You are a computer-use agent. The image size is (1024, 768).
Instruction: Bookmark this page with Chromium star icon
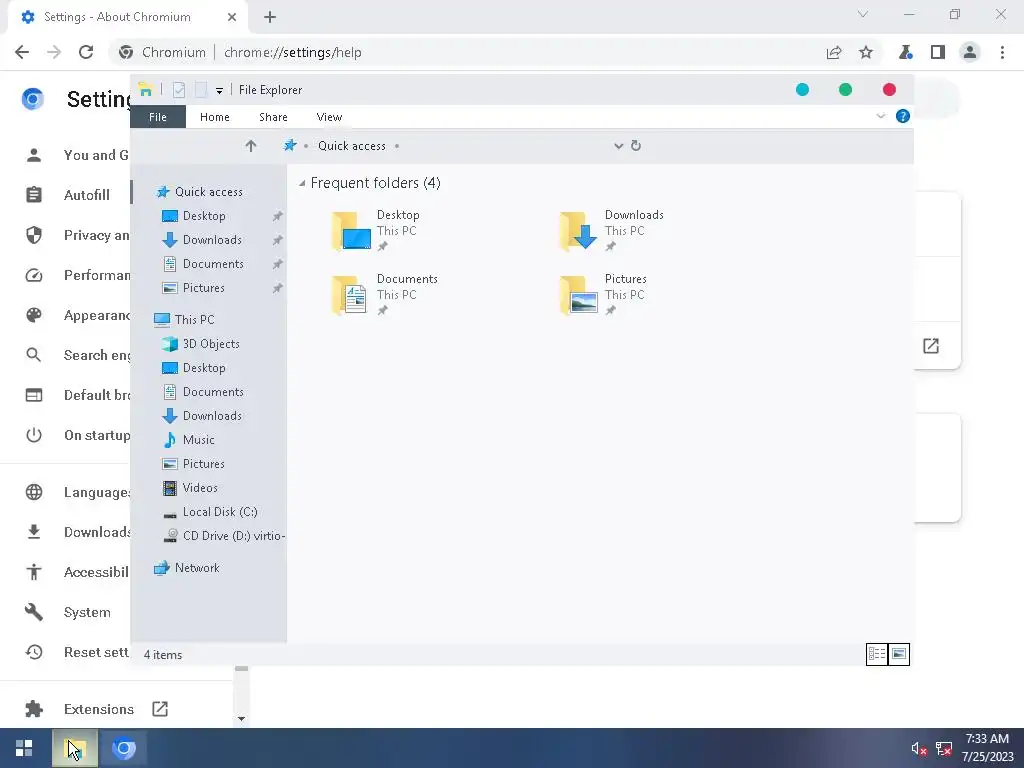pos(866,52)
